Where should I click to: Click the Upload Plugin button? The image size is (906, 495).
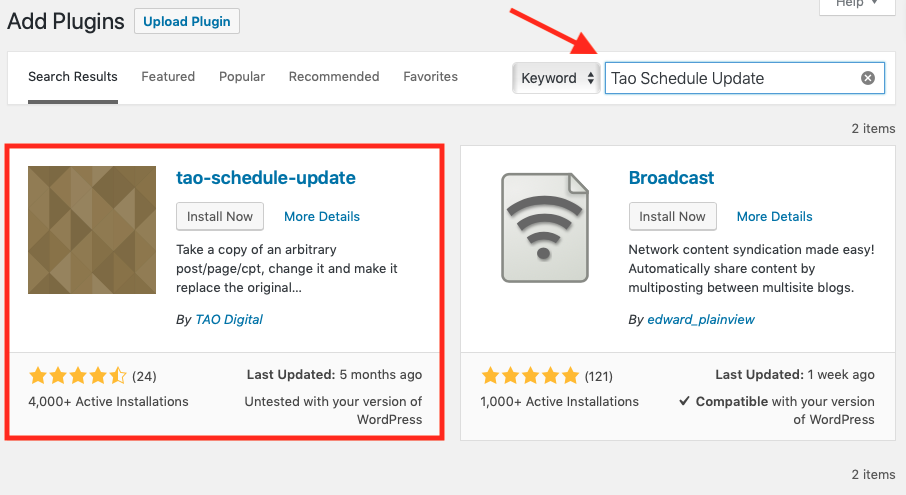tap(186, 21)
